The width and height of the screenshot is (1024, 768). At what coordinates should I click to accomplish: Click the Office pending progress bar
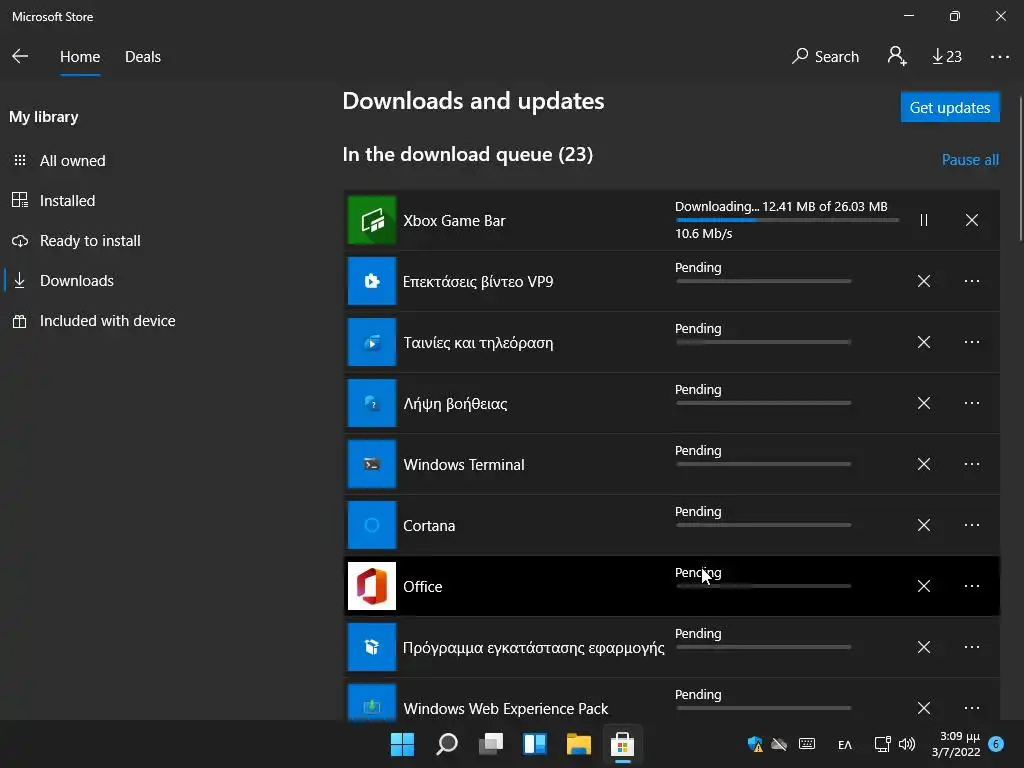click(763, 586)
